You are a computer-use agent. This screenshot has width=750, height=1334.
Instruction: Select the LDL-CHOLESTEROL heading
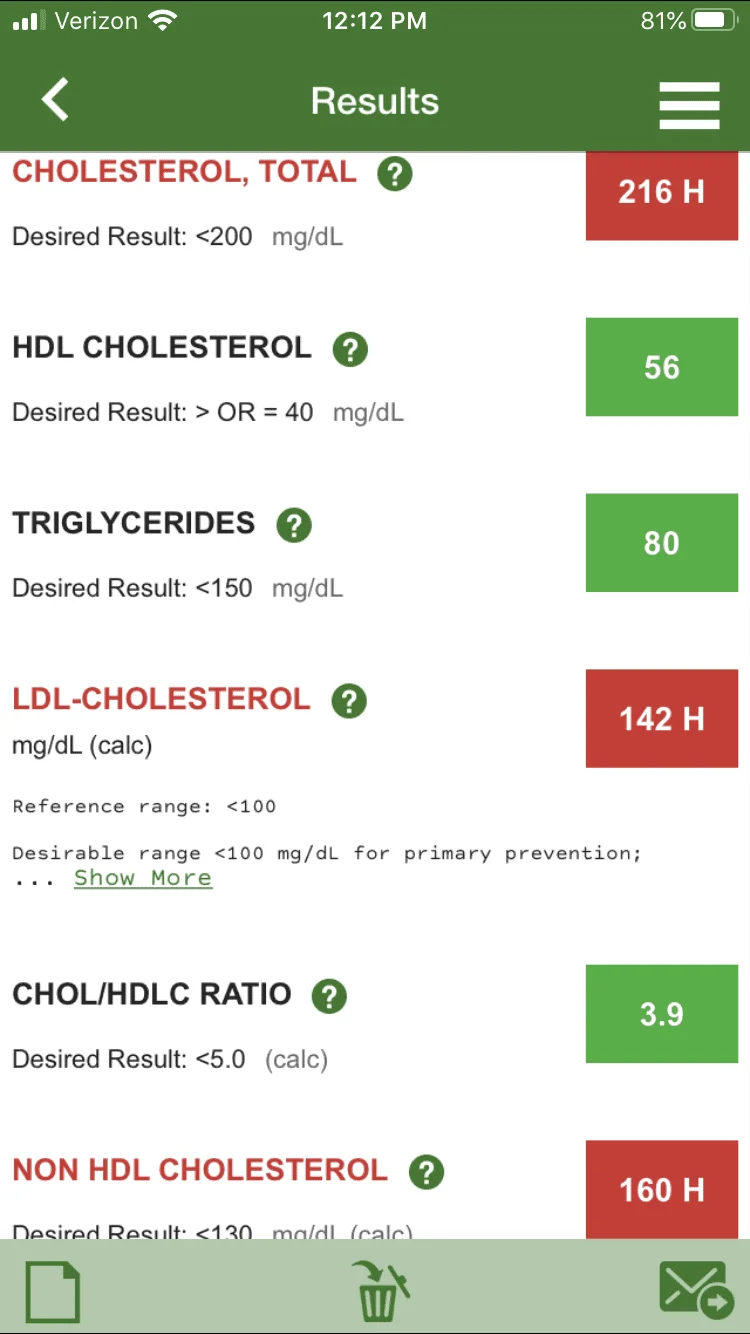pyautogui.click(x=162, y=699)
